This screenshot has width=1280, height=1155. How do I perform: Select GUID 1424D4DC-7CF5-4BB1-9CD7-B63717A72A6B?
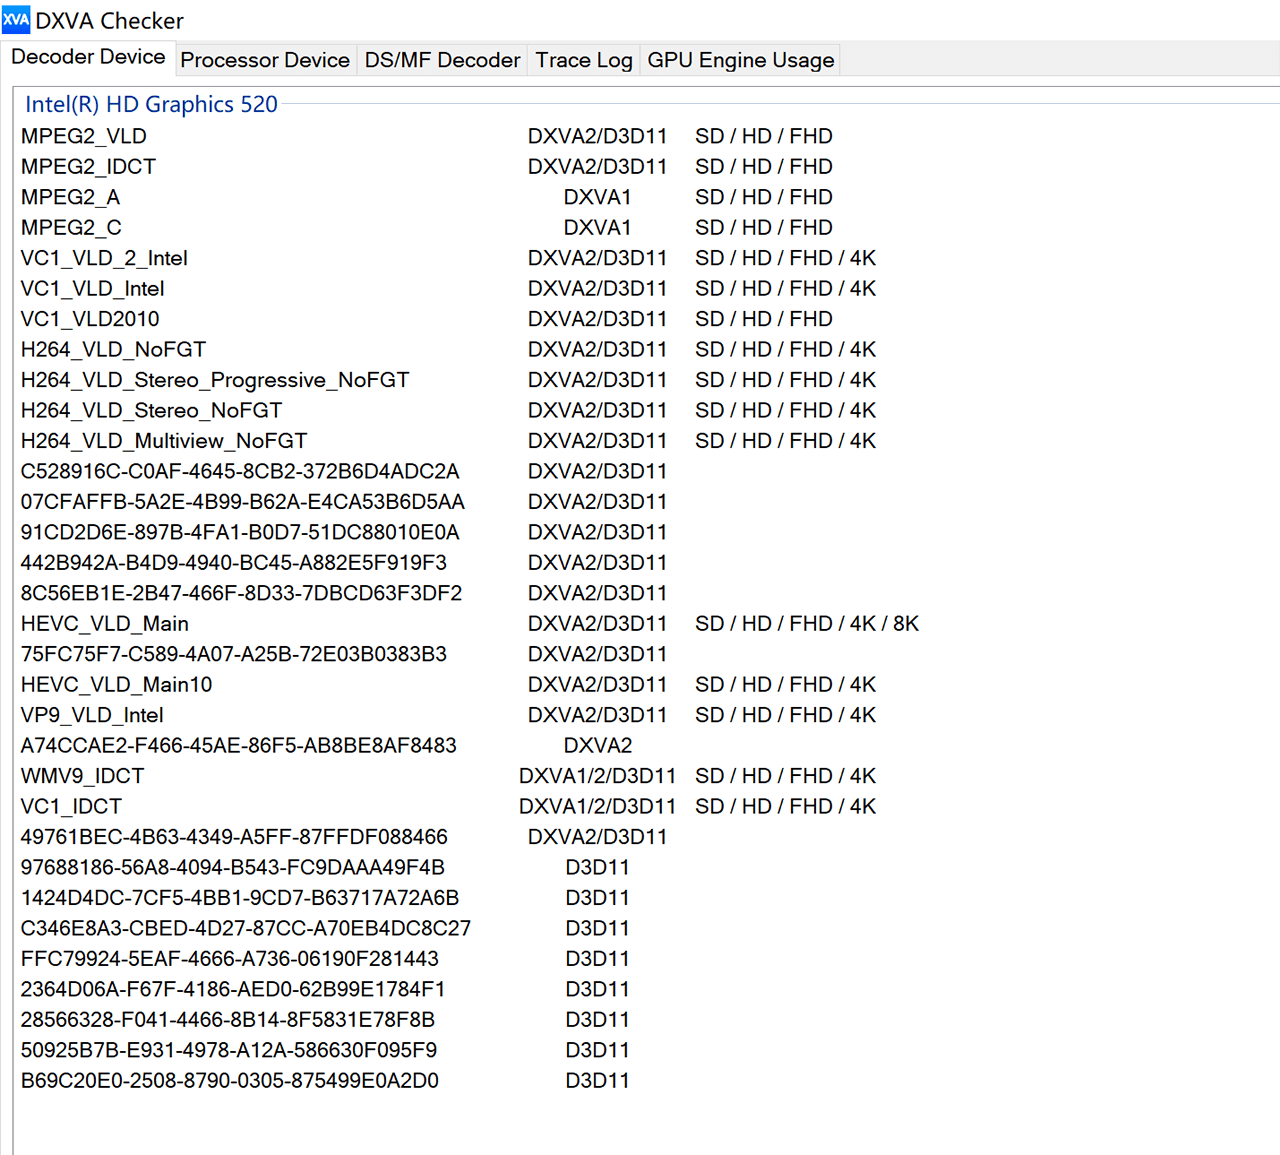point(240,898)
